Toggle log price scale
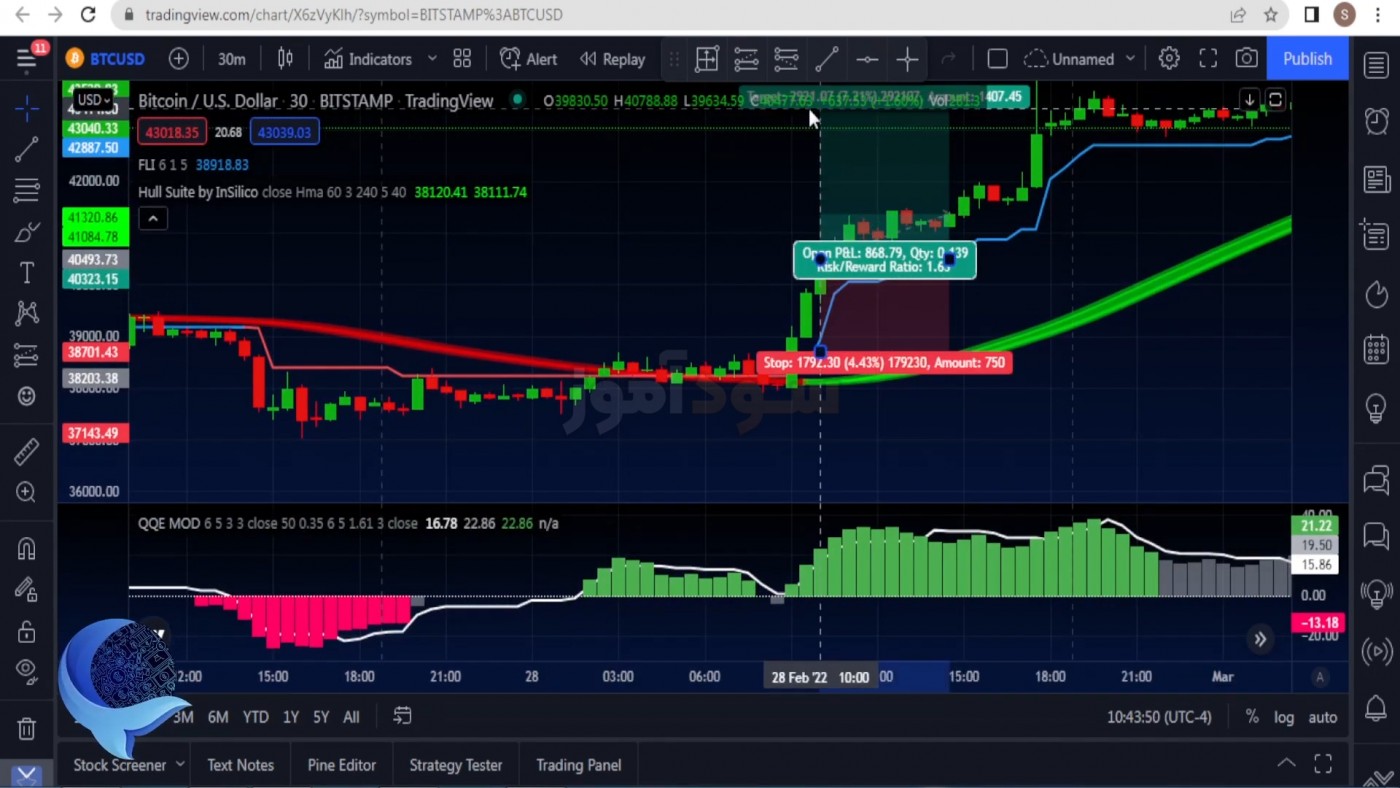 (x=1284, y=717)
